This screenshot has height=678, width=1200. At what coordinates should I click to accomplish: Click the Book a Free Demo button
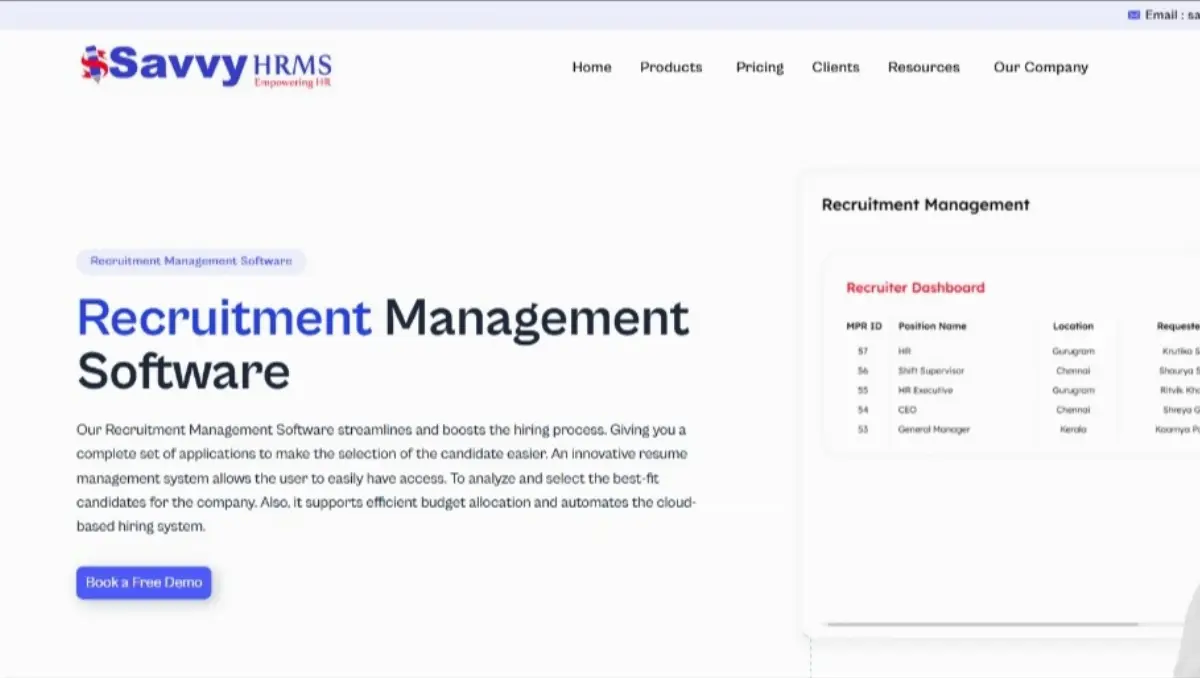click(144, 582)
